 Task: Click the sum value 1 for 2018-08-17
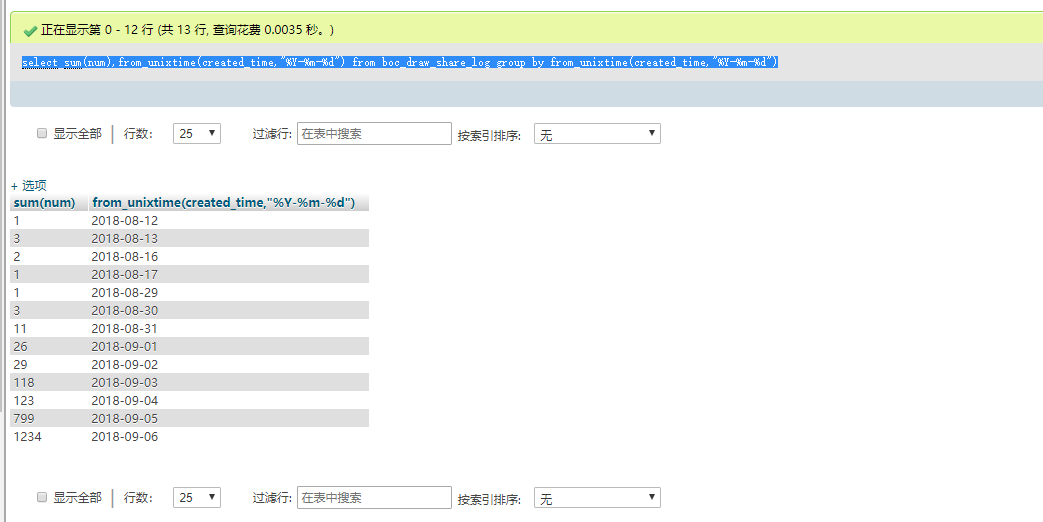point(17,274)
